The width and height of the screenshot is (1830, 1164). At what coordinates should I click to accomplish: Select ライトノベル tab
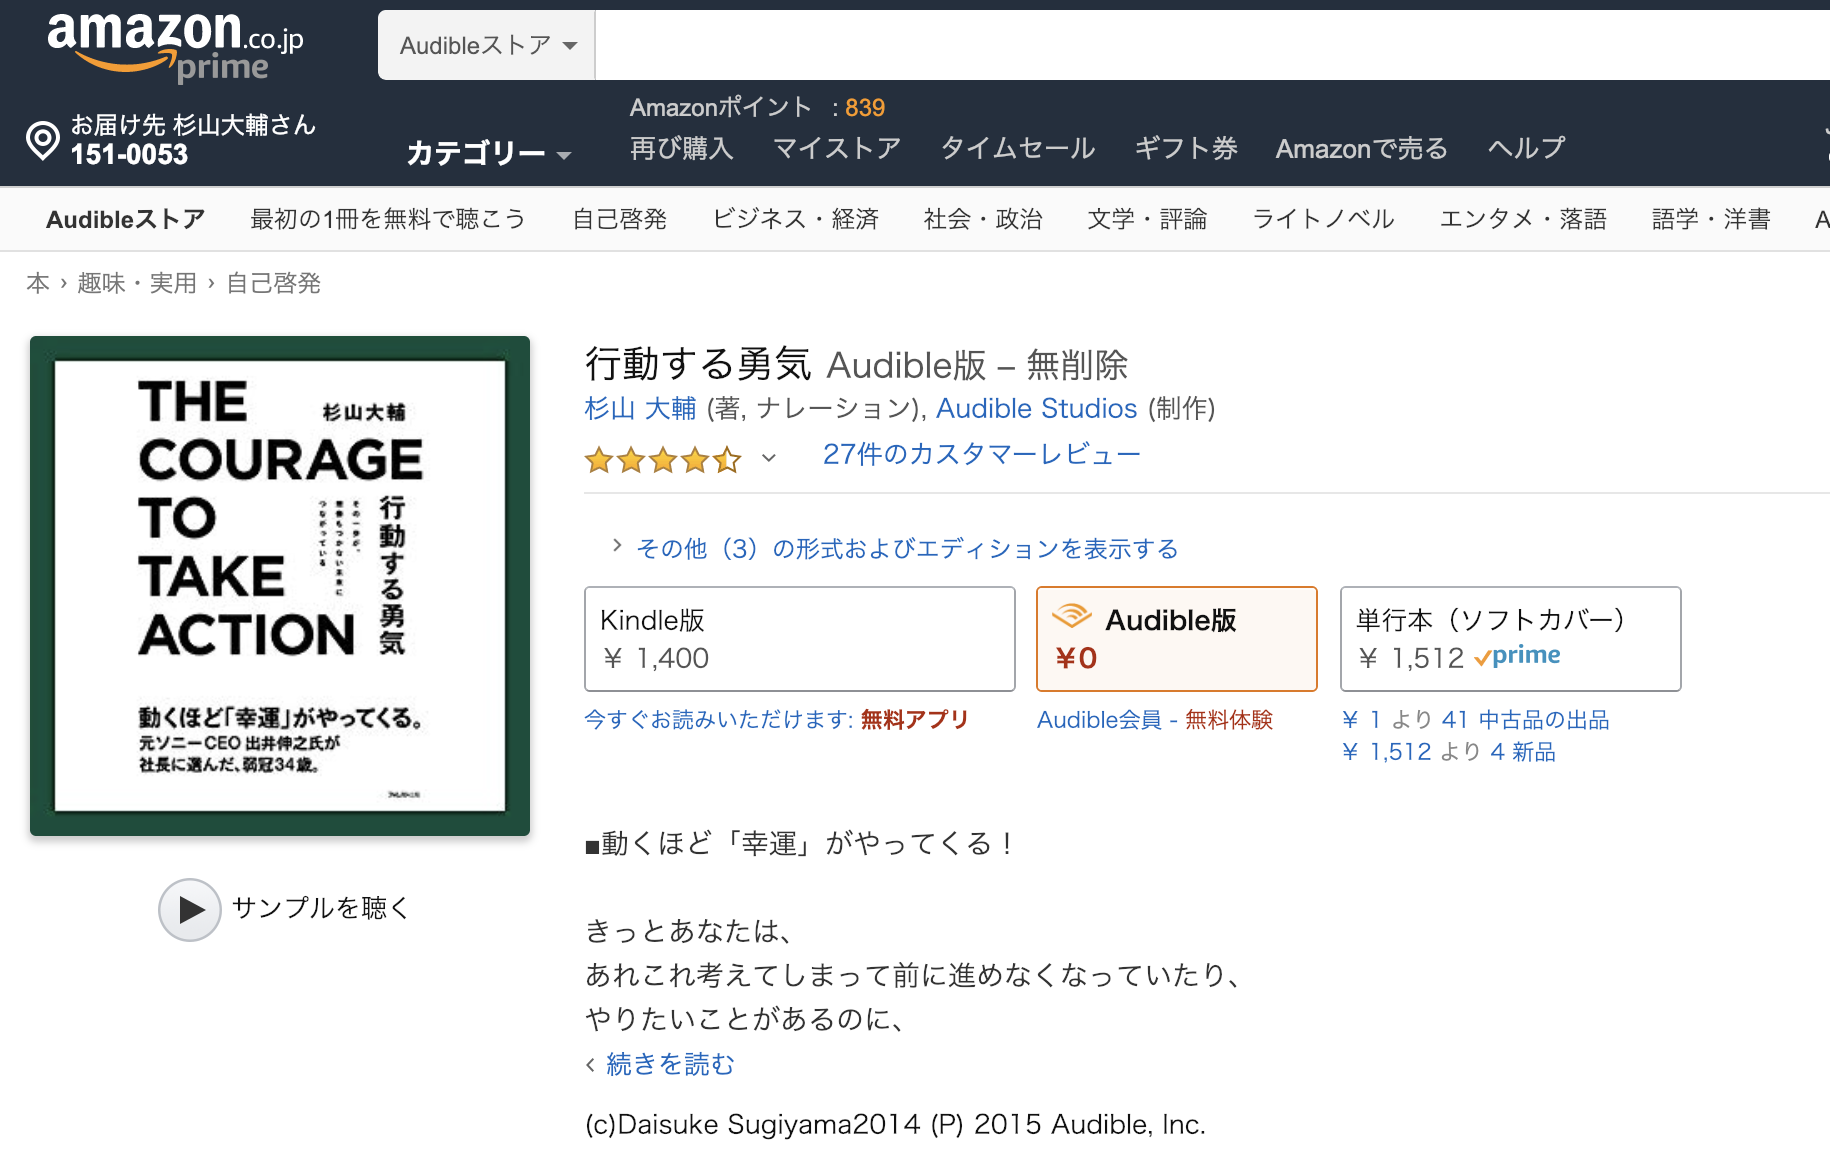click(x=1323, y=219)
